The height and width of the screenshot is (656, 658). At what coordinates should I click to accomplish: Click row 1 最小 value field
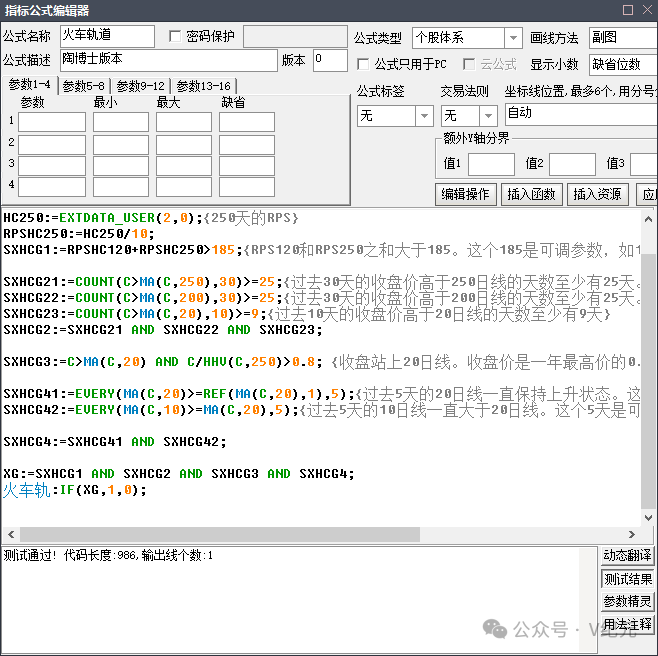coord(121,122)
